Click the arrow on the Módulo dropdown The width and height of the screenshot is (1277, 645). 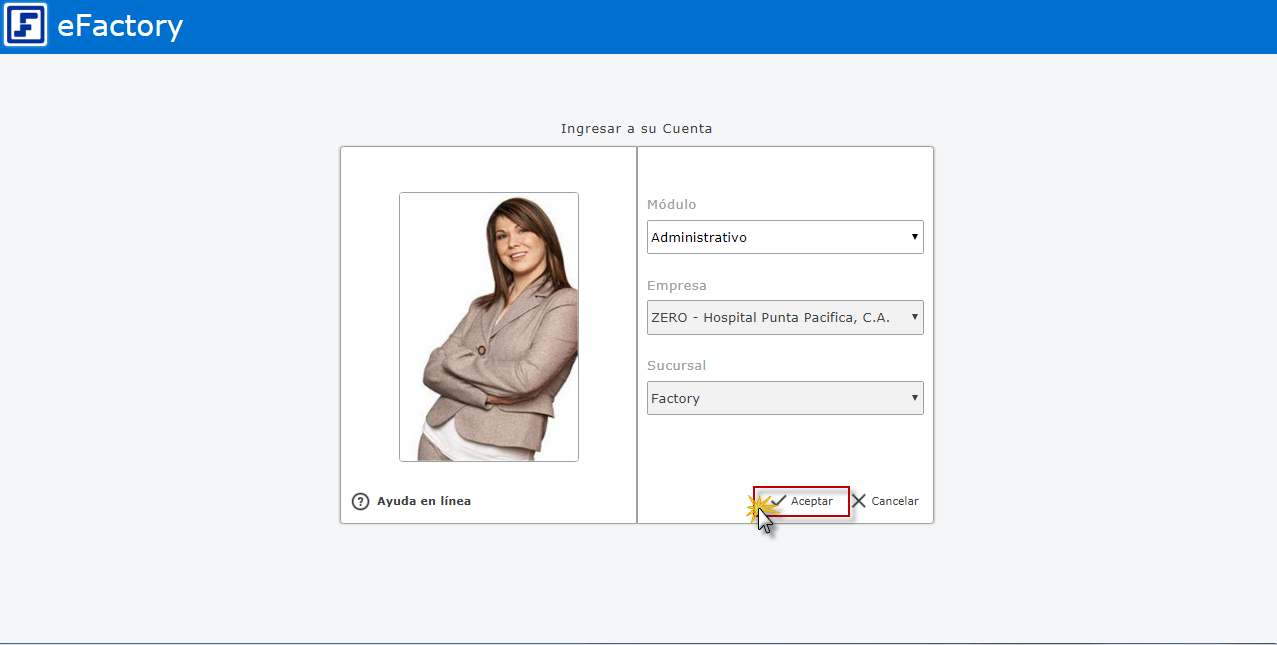pos(914,237)
